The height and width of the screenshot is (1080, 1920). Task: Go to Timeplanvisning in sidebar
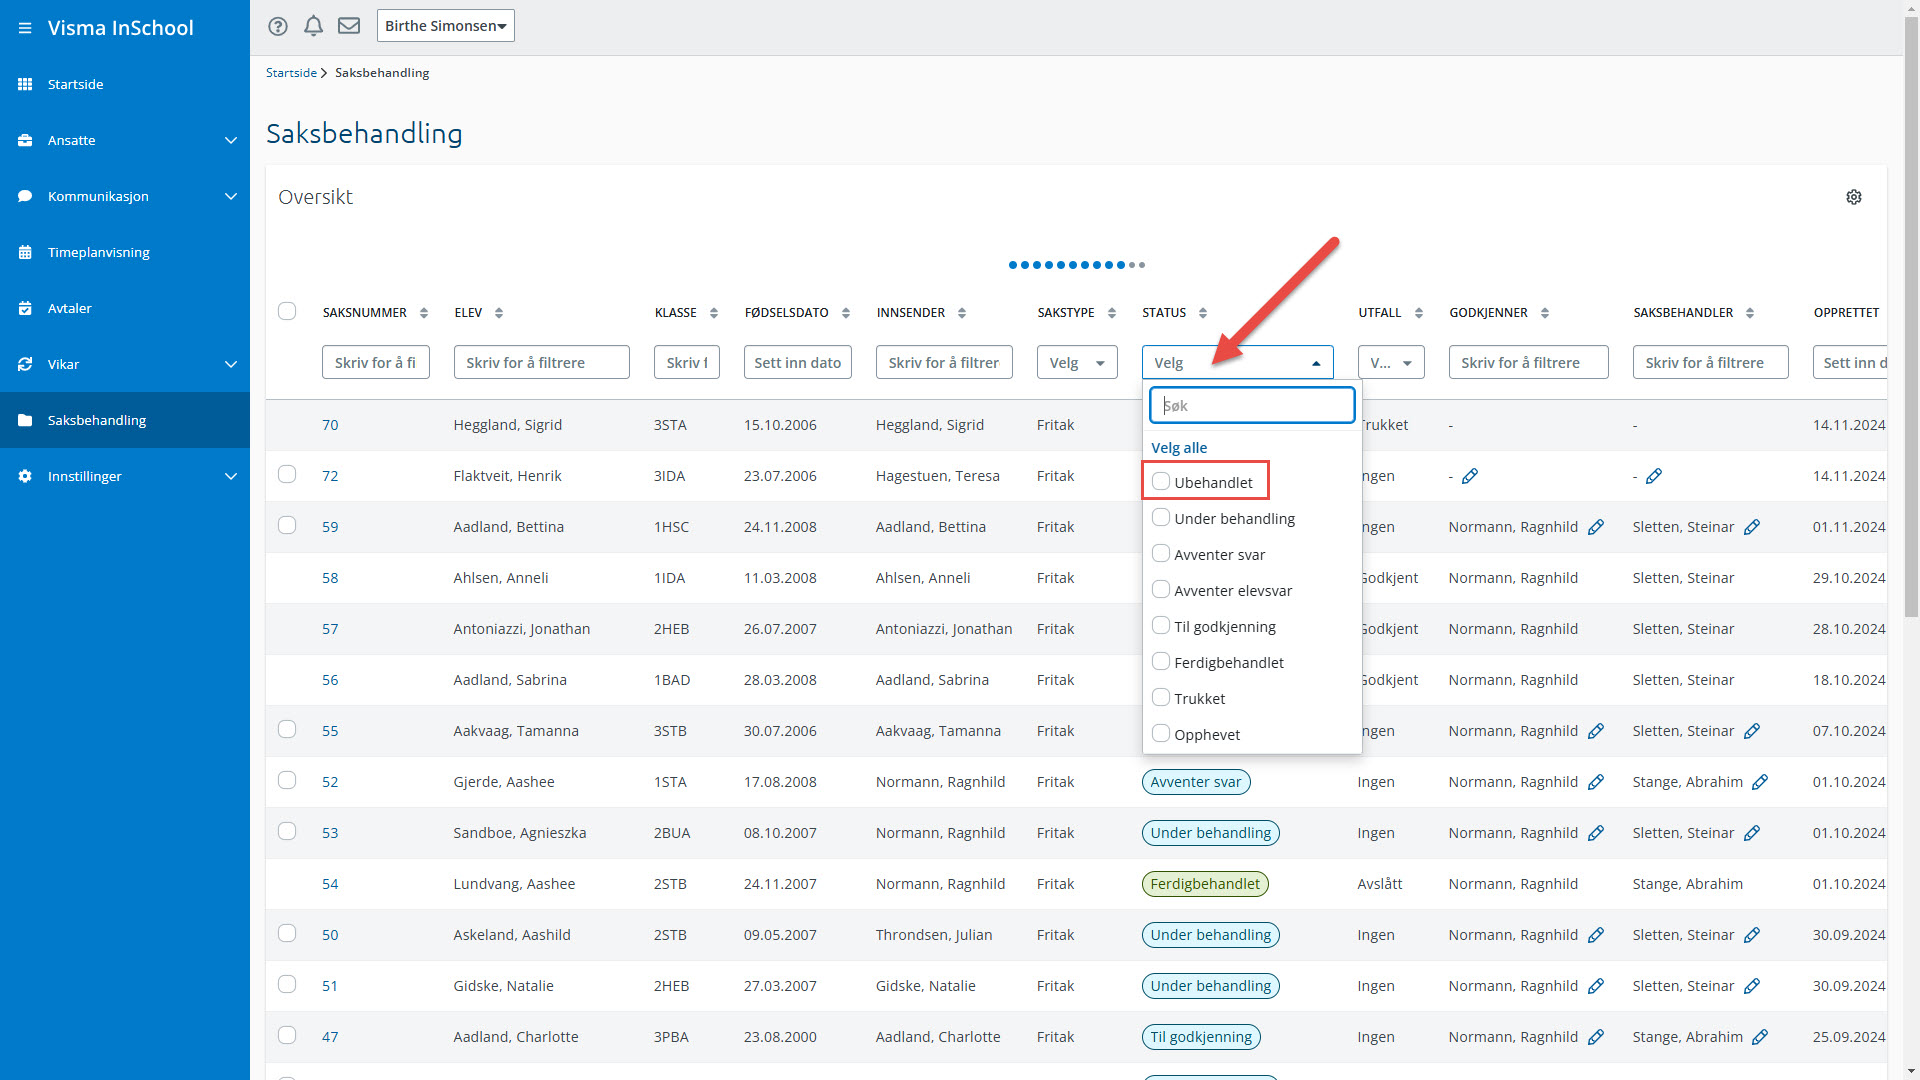[98, 252]
